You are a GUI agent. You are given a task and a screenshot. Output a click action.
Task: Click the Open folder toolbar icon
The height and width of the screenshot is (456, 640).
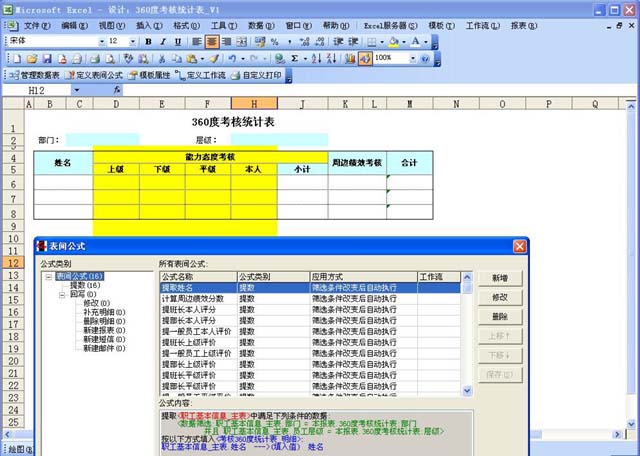point(32,58)
